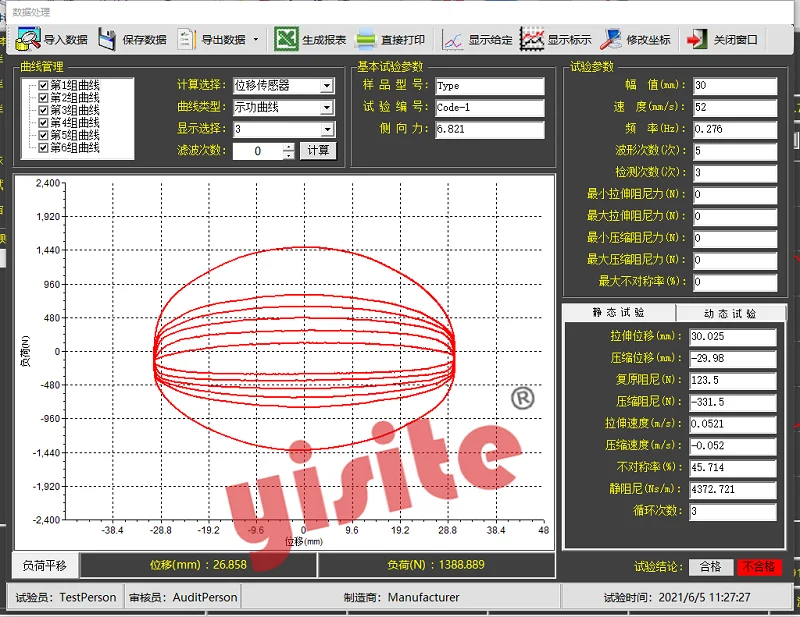The height and width of the screenshot is (617, 800).
Task: Click the 频率(Hz) field showing 0.276
Action: pyautogui.click(x=735, y=130)
